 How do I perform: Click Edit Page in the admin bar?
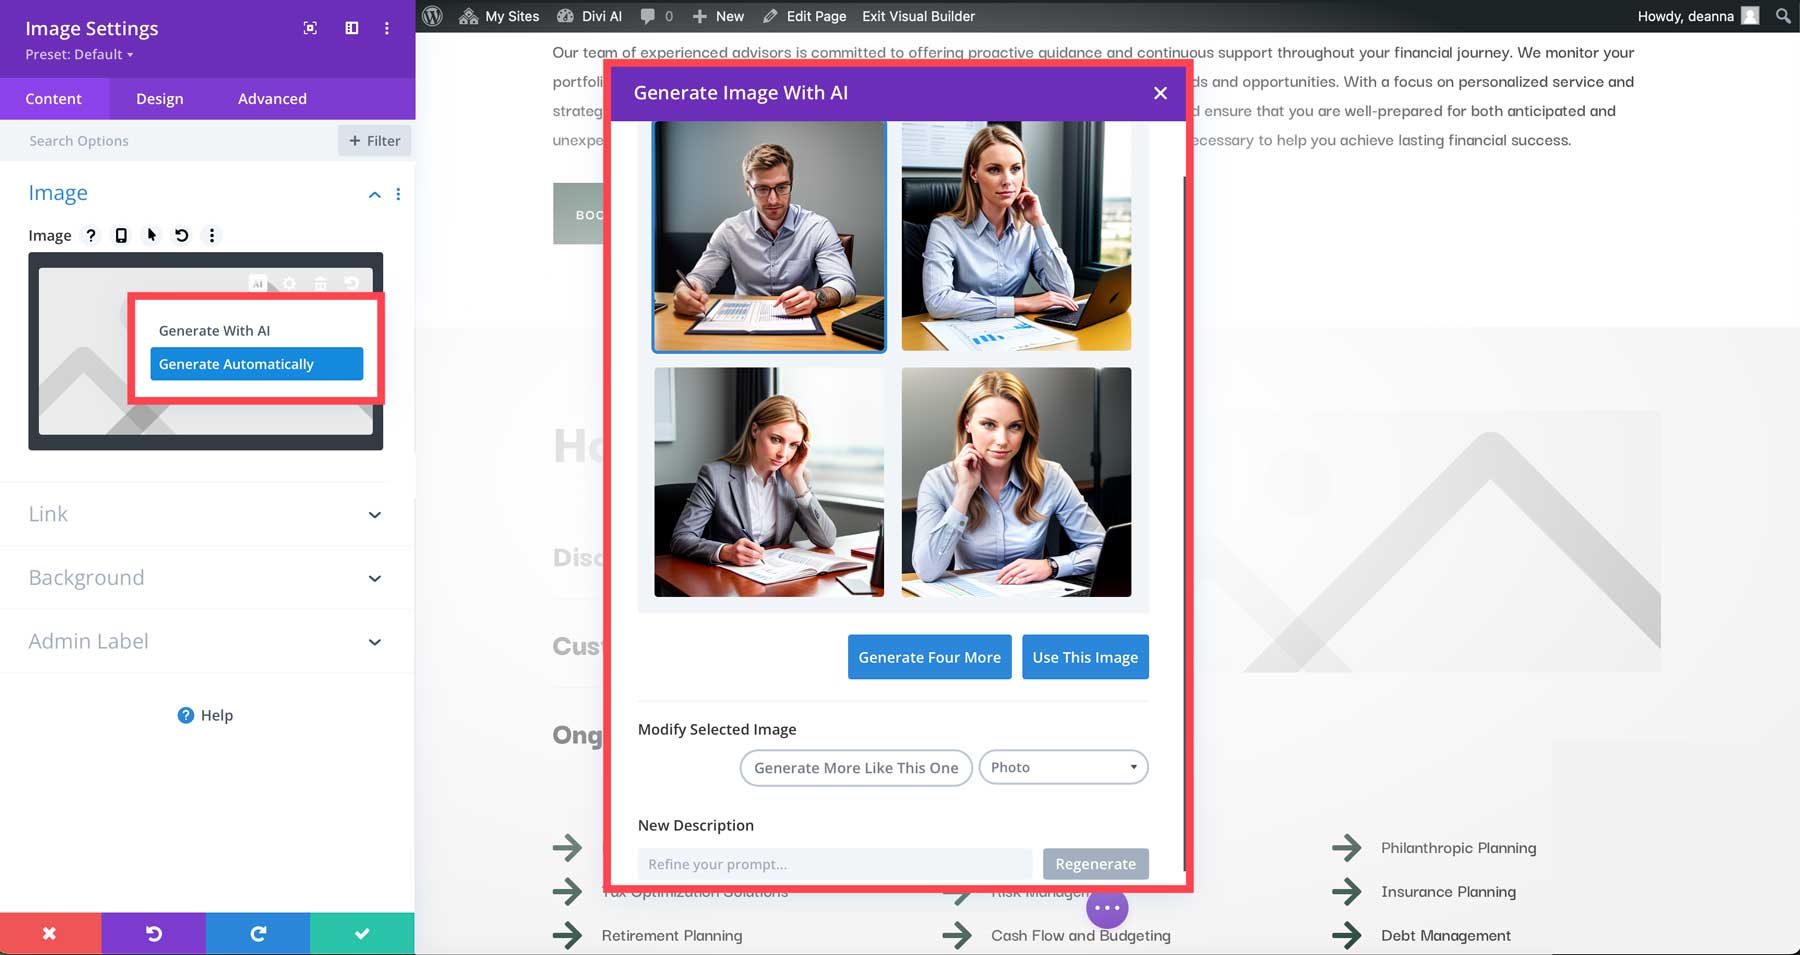click(x=804, y=16)
